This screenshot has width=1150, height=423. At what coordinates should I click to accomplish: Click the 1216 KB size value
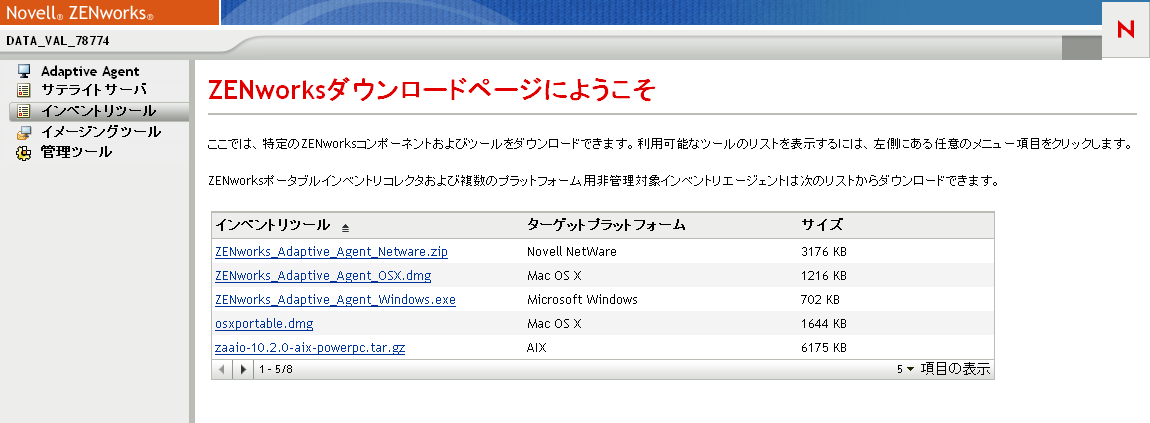(x=824, y=276)
